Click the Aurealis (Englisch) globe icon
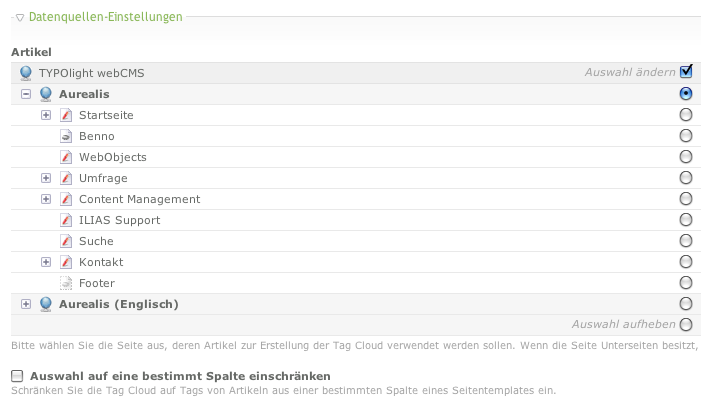The height and width of the screenshot is (409, 715). click(46, 304)
